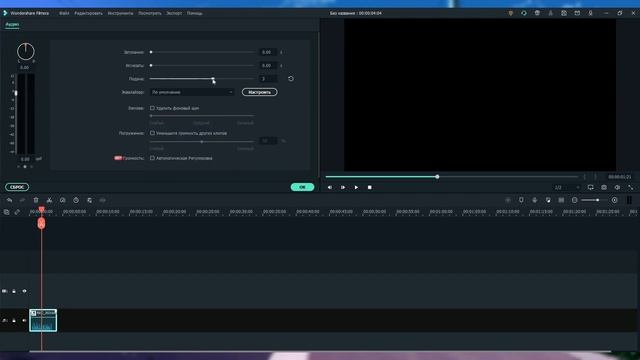Confirm with the green OK button
Viewport: 640px width, 360px height.
302,187
